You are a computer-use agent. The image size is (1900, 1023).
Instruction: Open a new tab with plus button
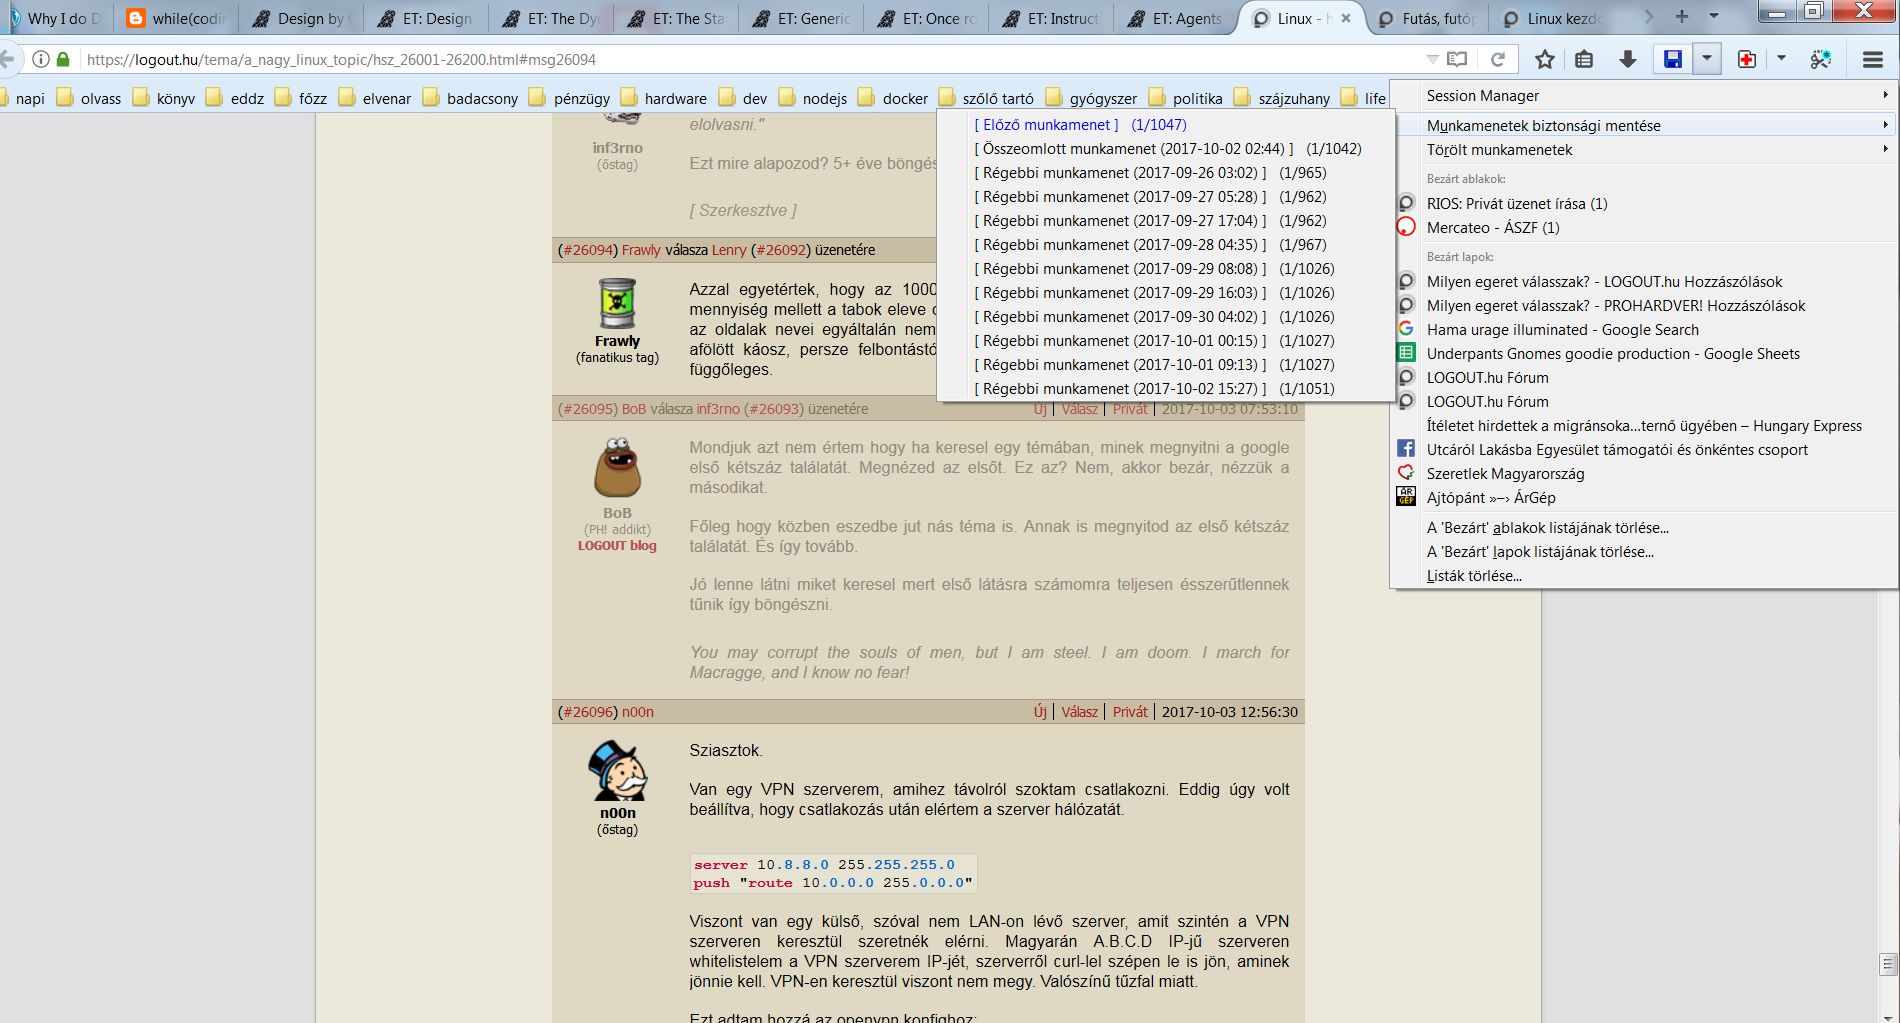tap(1682, 17)
